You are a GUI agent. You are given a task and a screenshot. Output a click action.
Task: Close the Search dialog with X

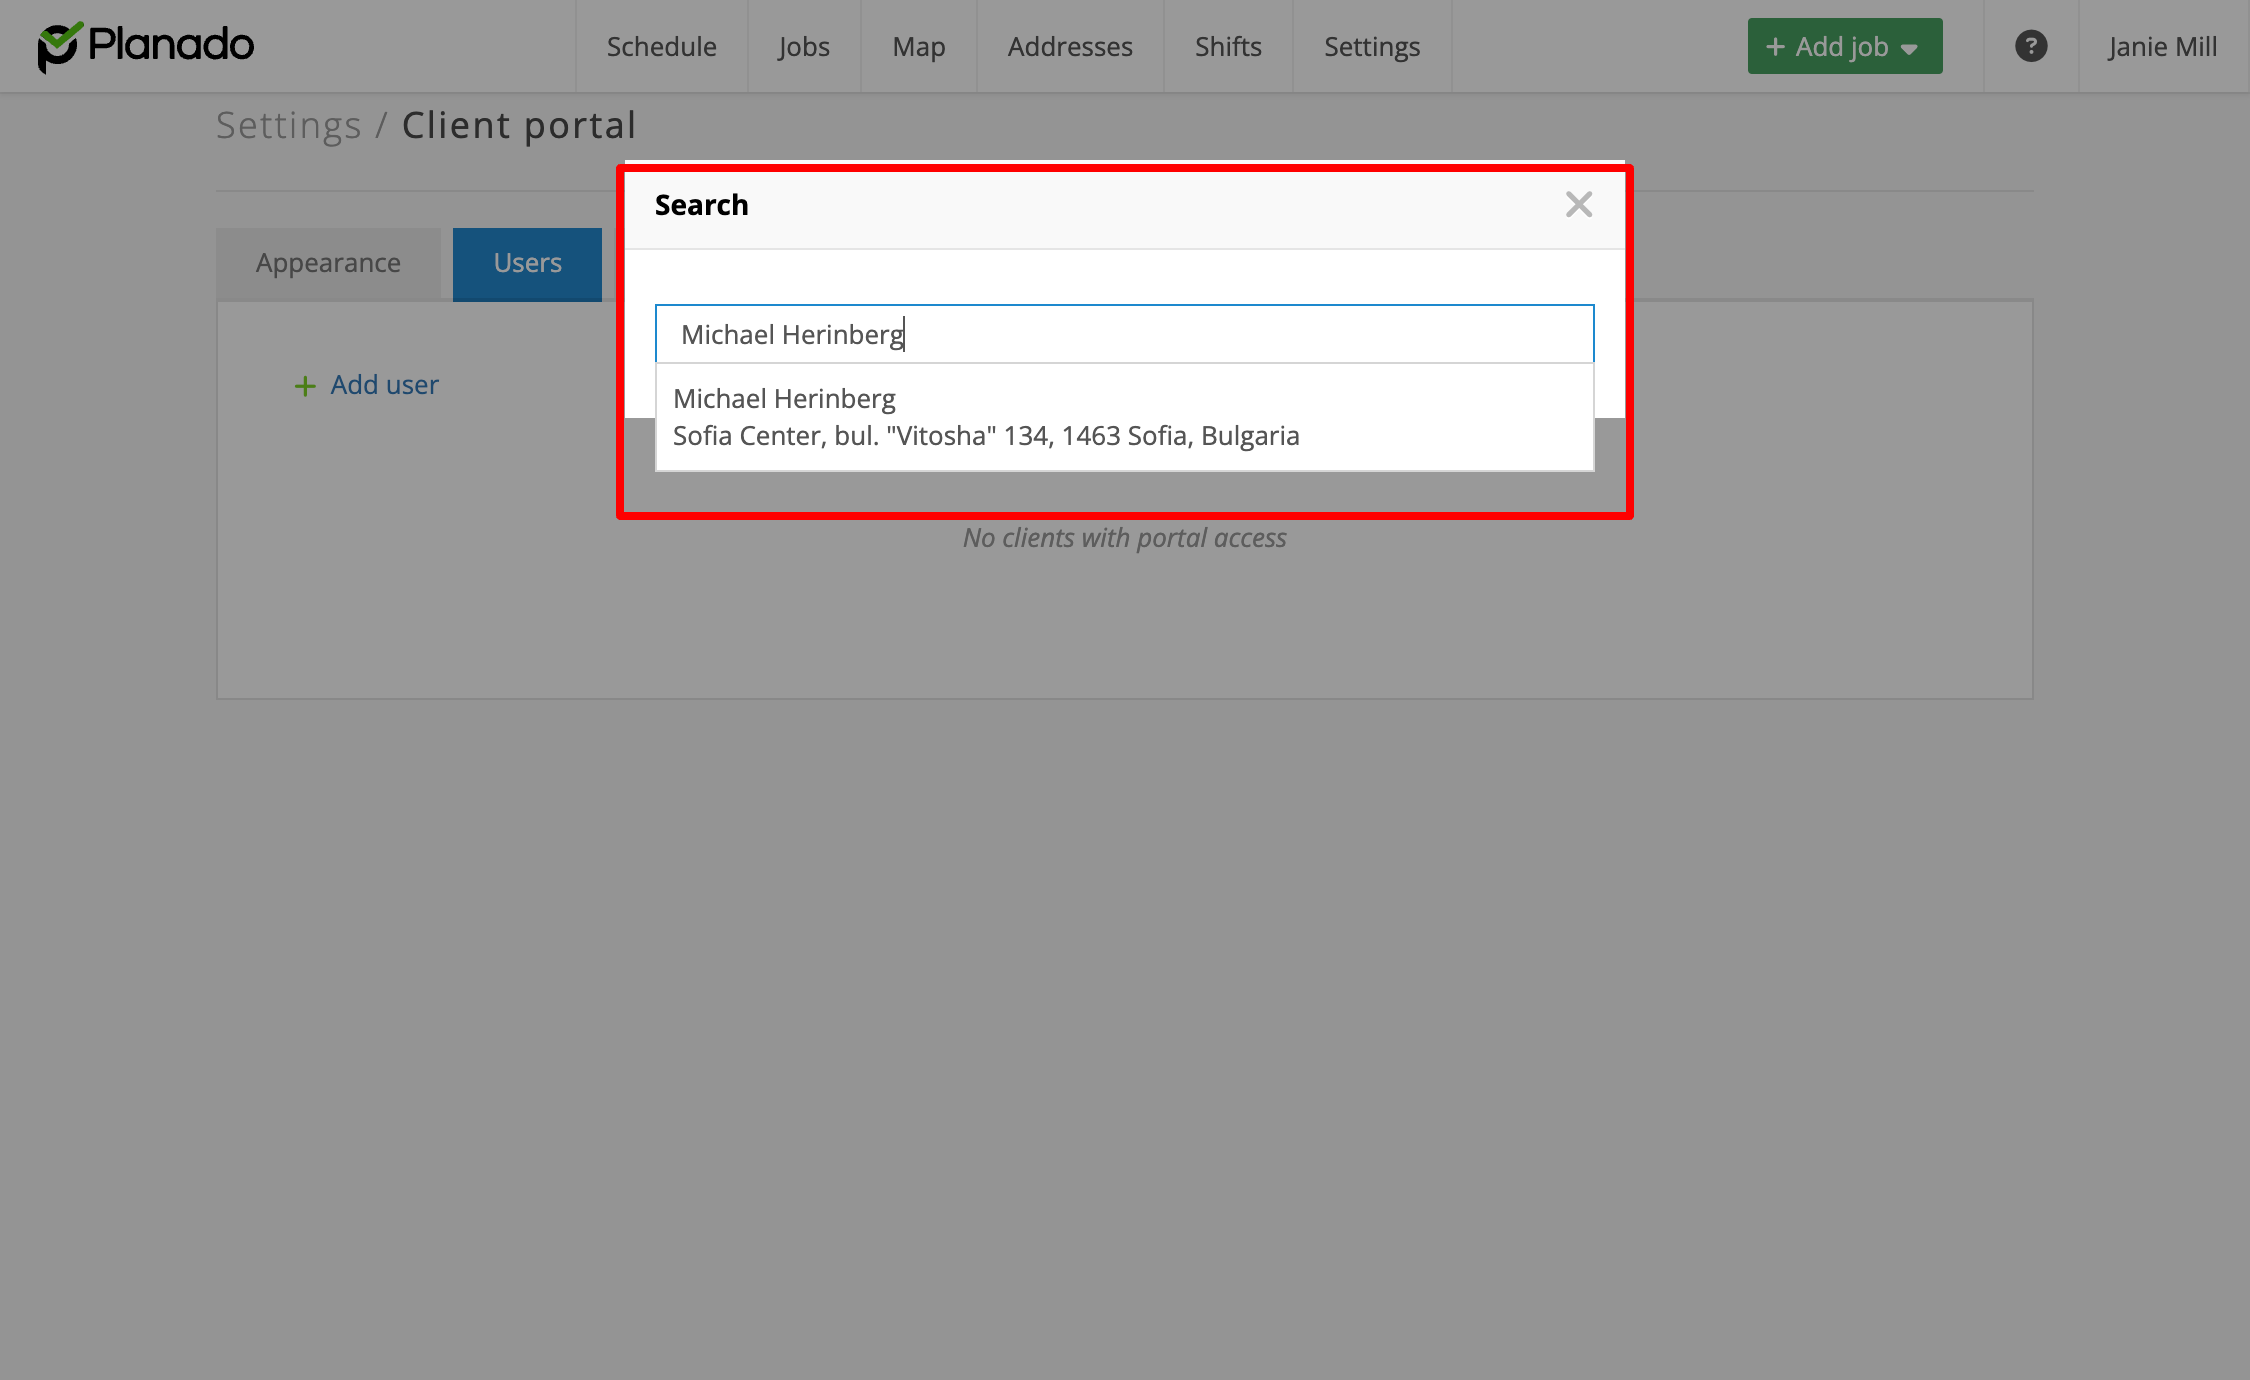click(1578, 205)
